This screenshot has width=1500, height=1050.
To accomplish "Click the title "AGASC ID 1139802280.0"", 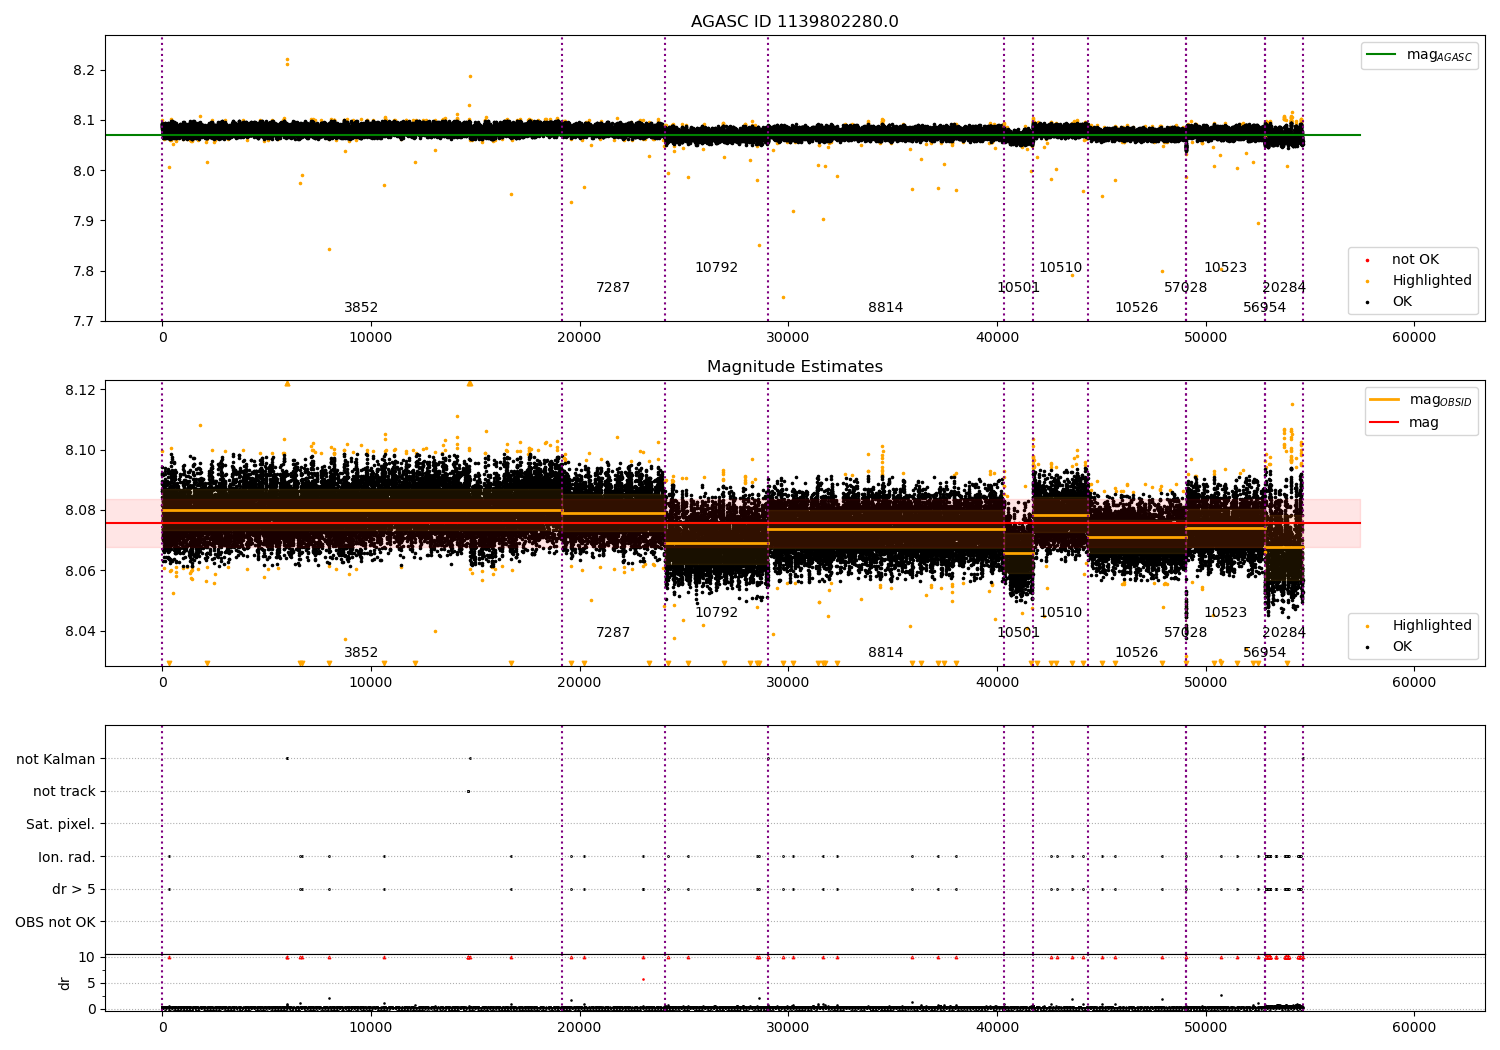I will (x=794, y=22).
